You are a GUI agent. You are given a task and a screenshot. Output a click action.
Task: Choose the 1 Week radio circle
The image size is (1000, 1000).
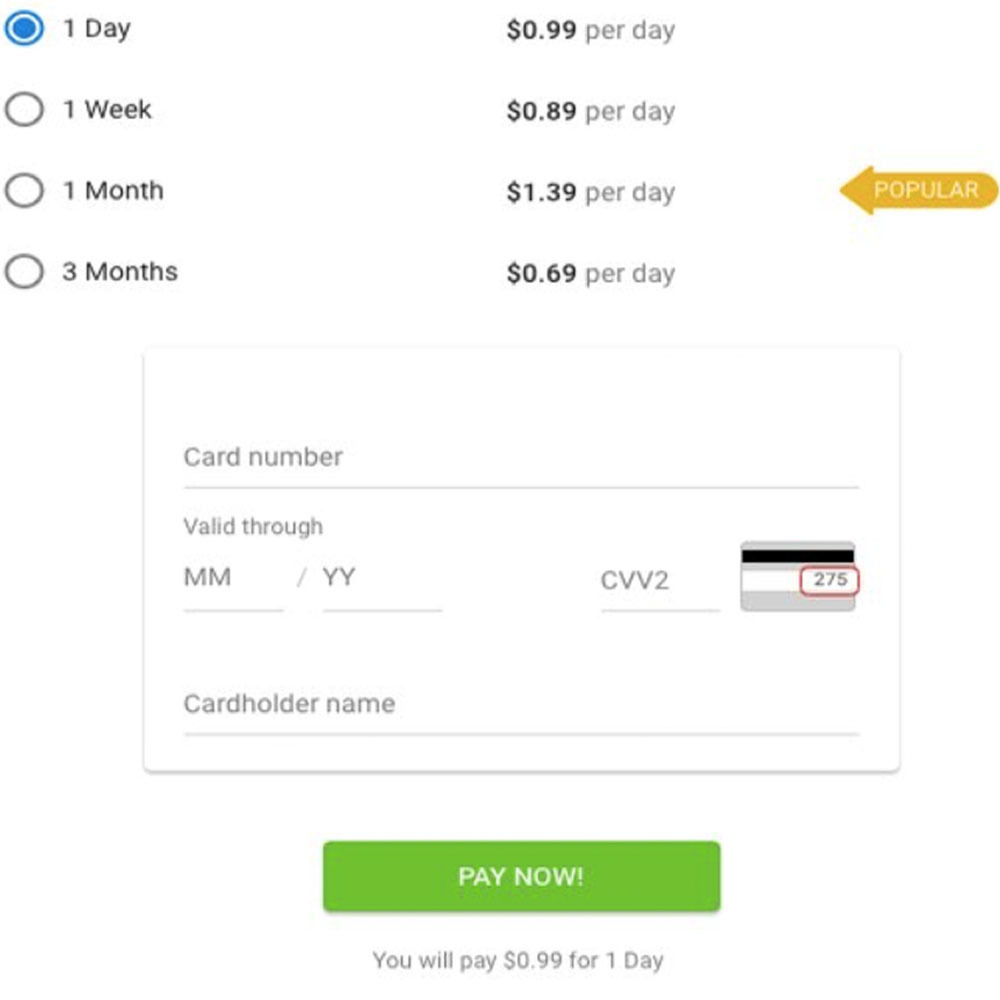[24, 110]
